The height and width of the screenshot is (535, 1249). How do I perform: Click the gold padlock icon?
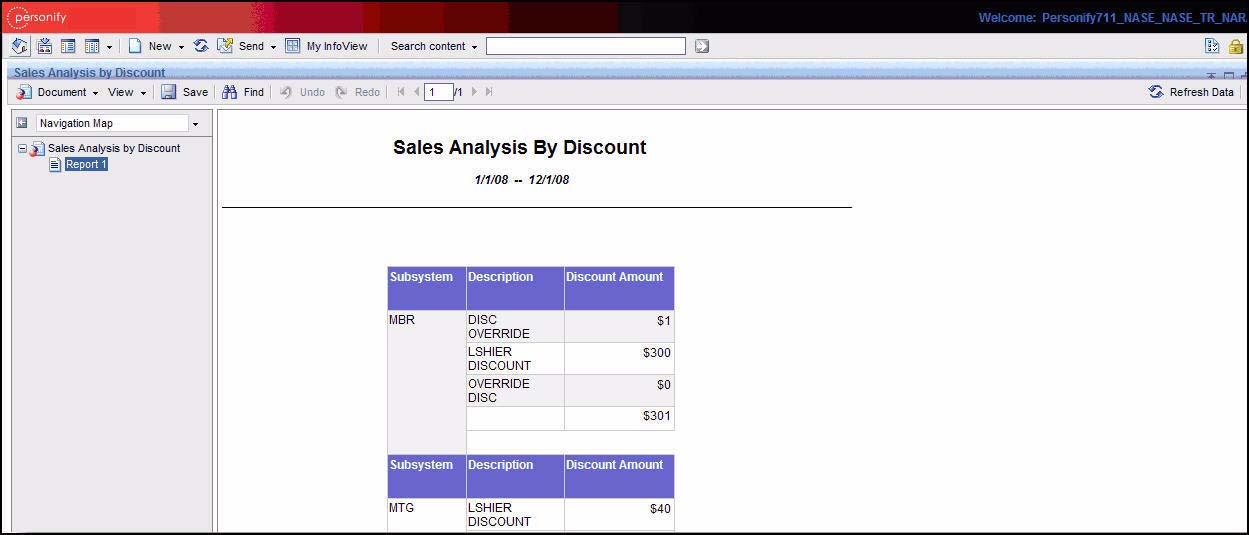[x=1236, y=46]
